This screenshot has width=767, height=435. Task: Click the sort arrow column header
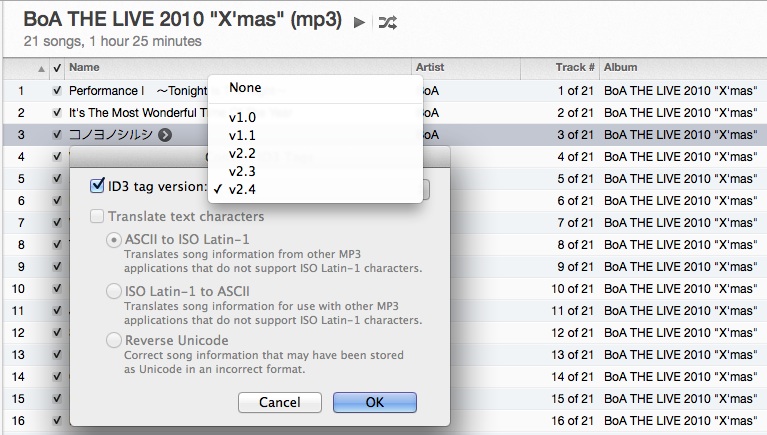[x=41, y=69]
